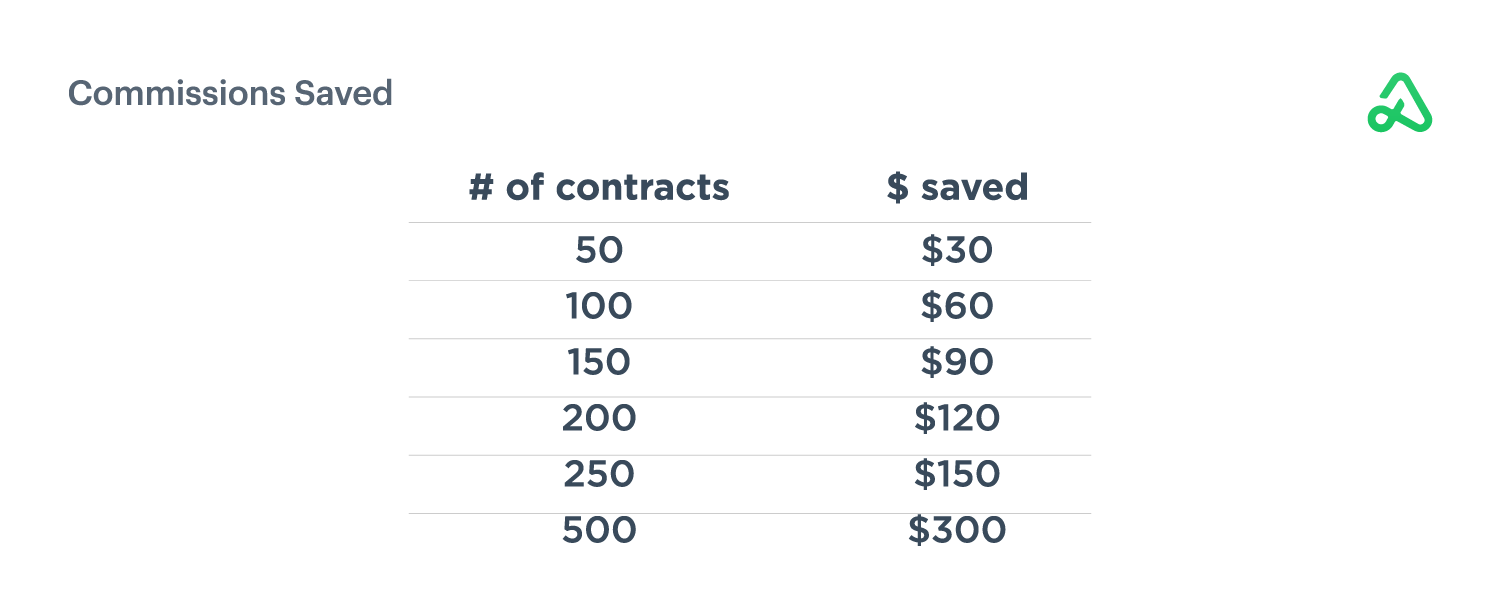This screenshot has height=616, width=1500.
Task: Click the 200 contracts cell
Action: coord(599,418)
